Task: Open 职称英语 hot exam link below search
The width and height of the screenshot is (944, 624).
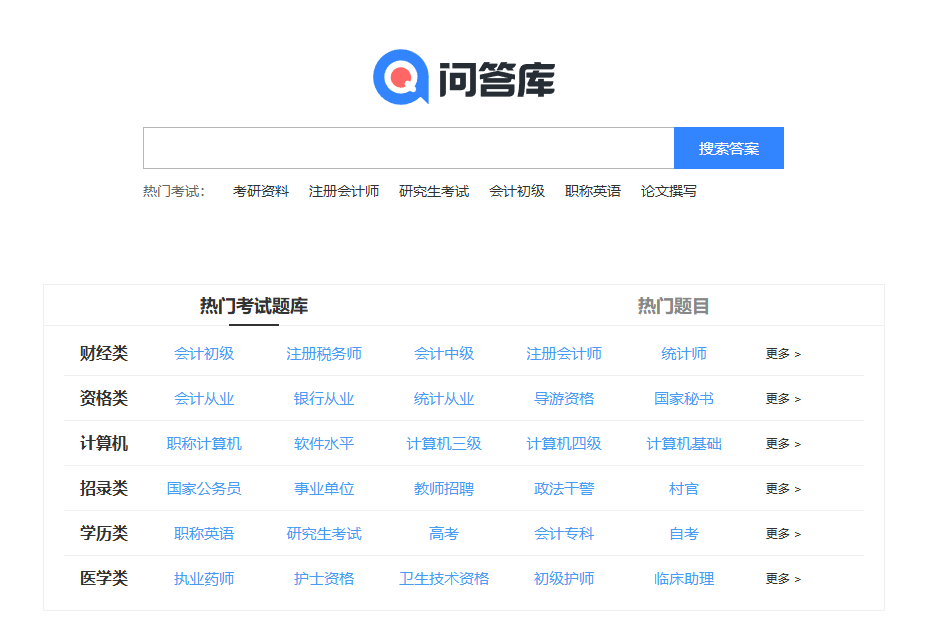Action: coord(593,192)
